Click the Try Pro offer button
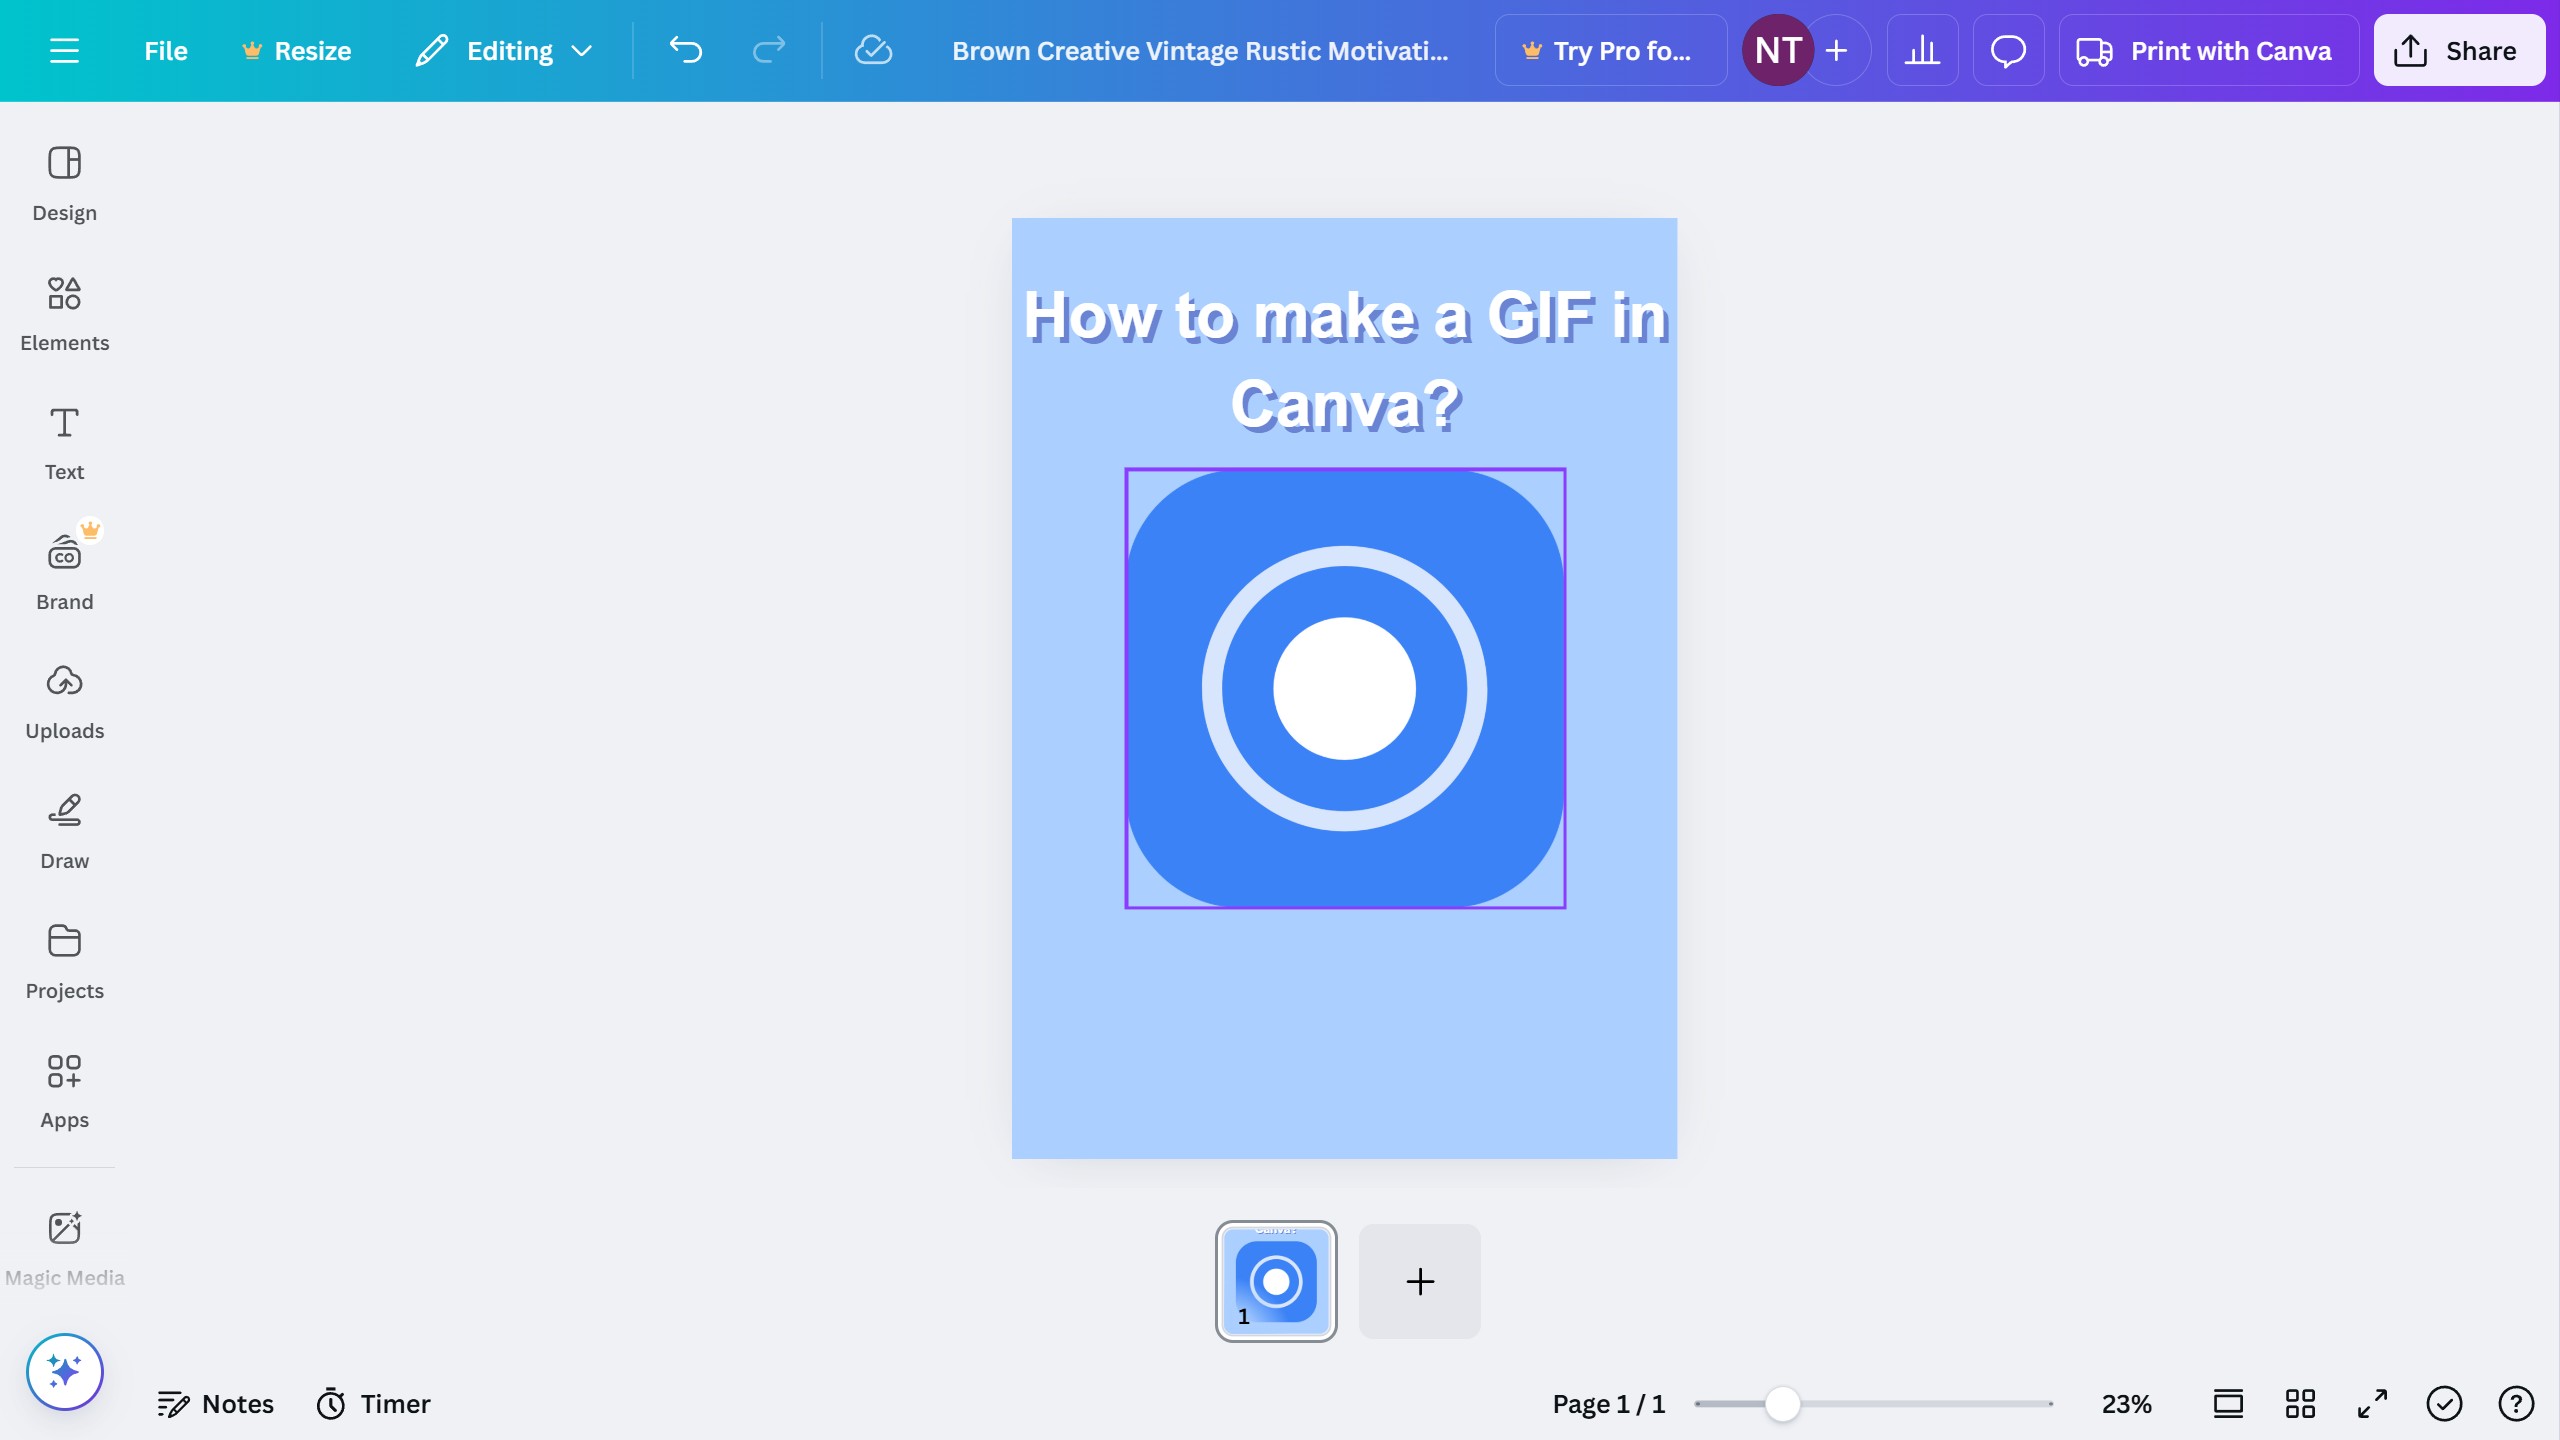Image resolution: width=2560 pixels, height=1440 pixels. point(1610,50)
